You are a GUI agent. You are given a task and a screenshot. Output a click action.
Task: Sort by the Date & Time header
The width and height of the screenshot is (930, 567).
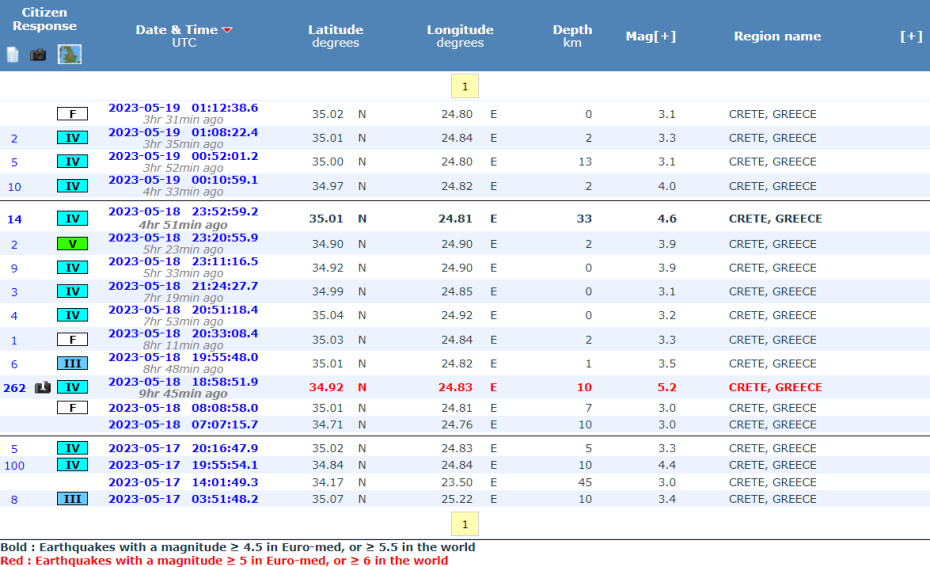click(x=176, y=30)
